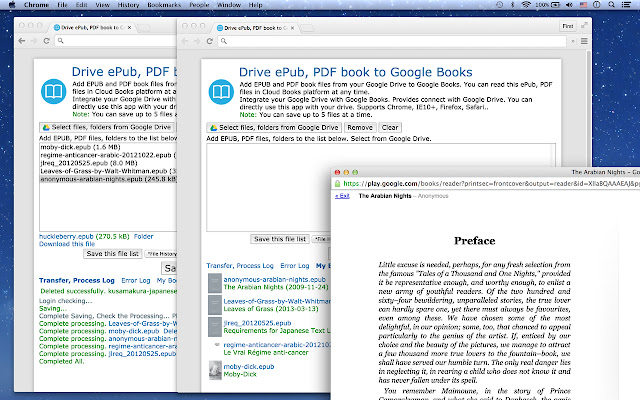Open the History menu

coord(128,5)
